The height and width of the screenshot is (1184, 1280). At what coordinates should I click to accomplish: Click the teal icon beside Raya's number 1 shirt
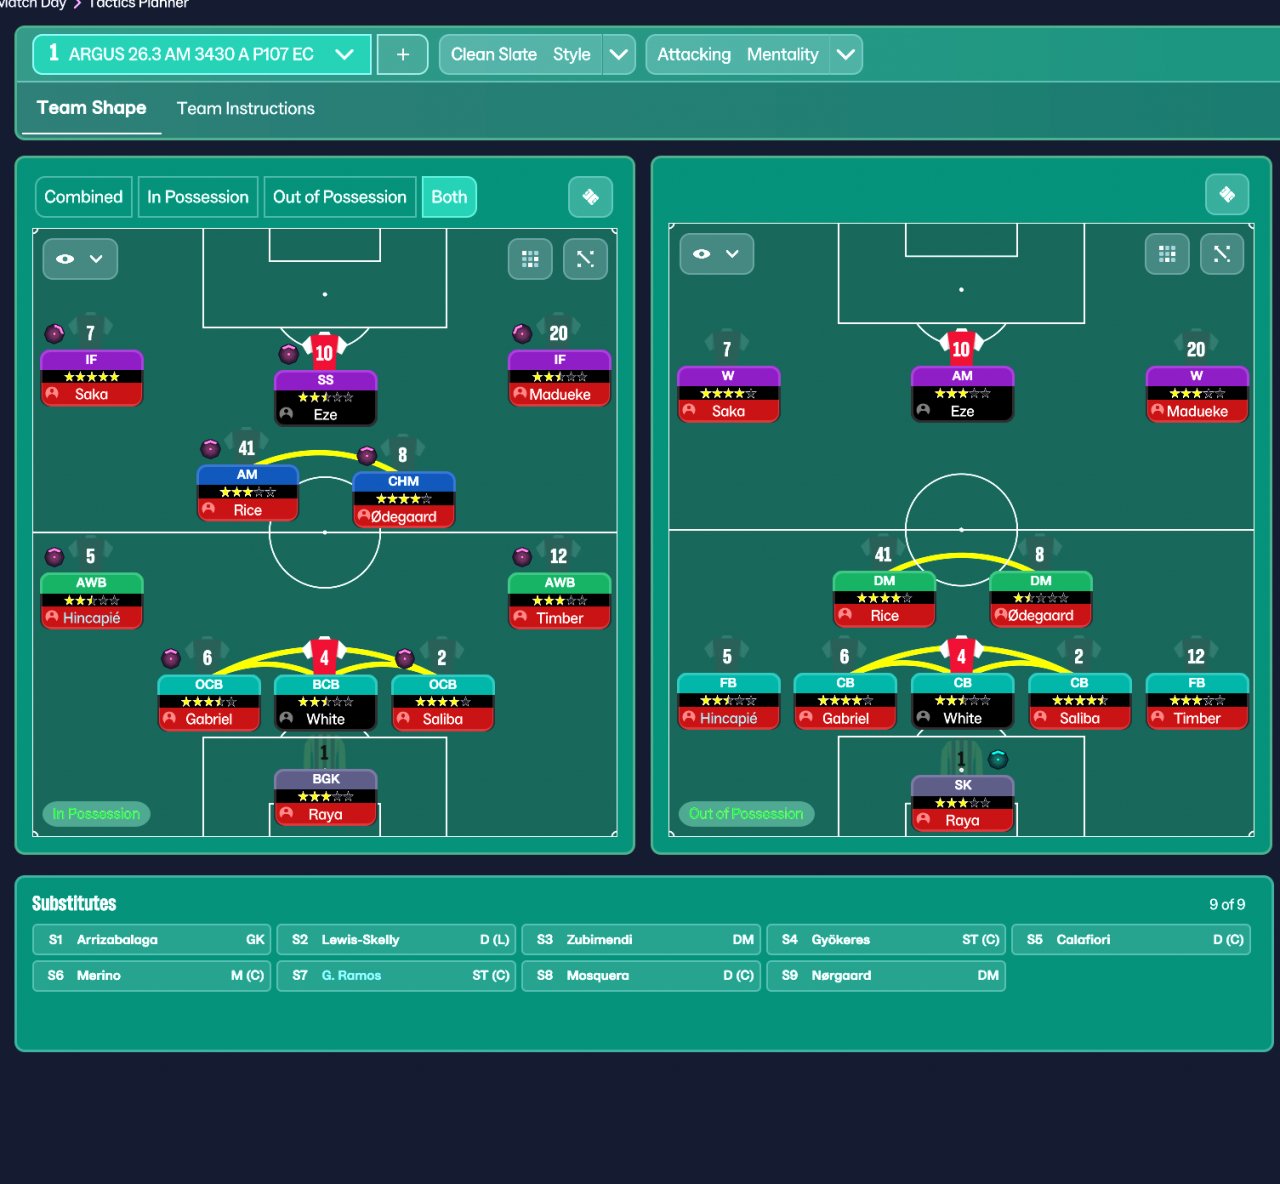point(998,759)
